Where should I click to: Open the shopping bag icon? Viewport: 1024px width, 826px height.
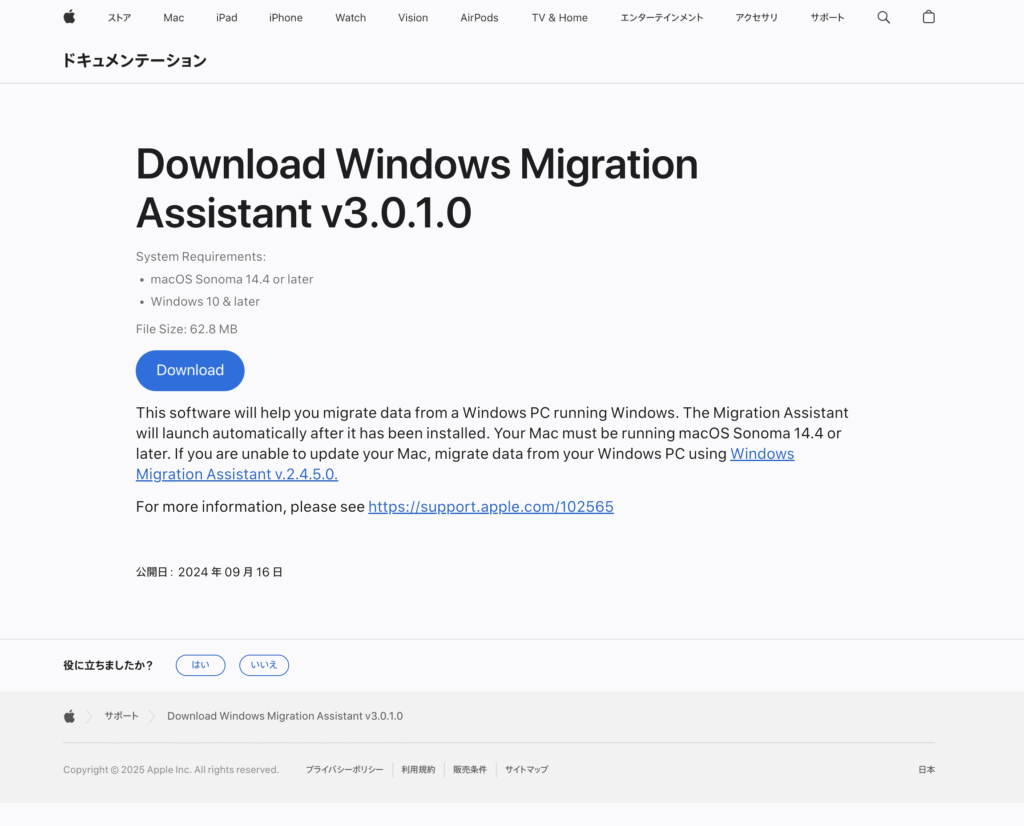(928, 17)
